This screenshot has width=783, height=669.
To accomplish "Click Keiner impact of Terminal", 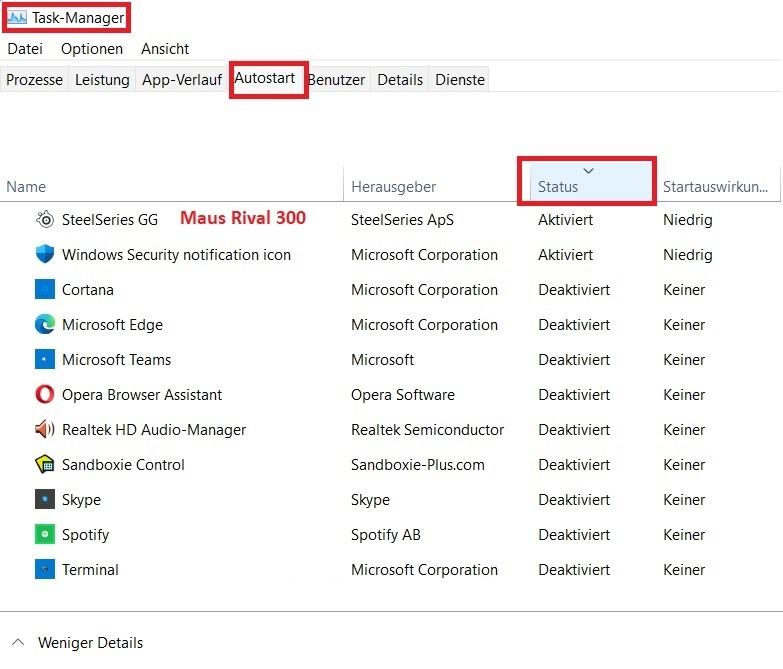I will tap(684, 569).
